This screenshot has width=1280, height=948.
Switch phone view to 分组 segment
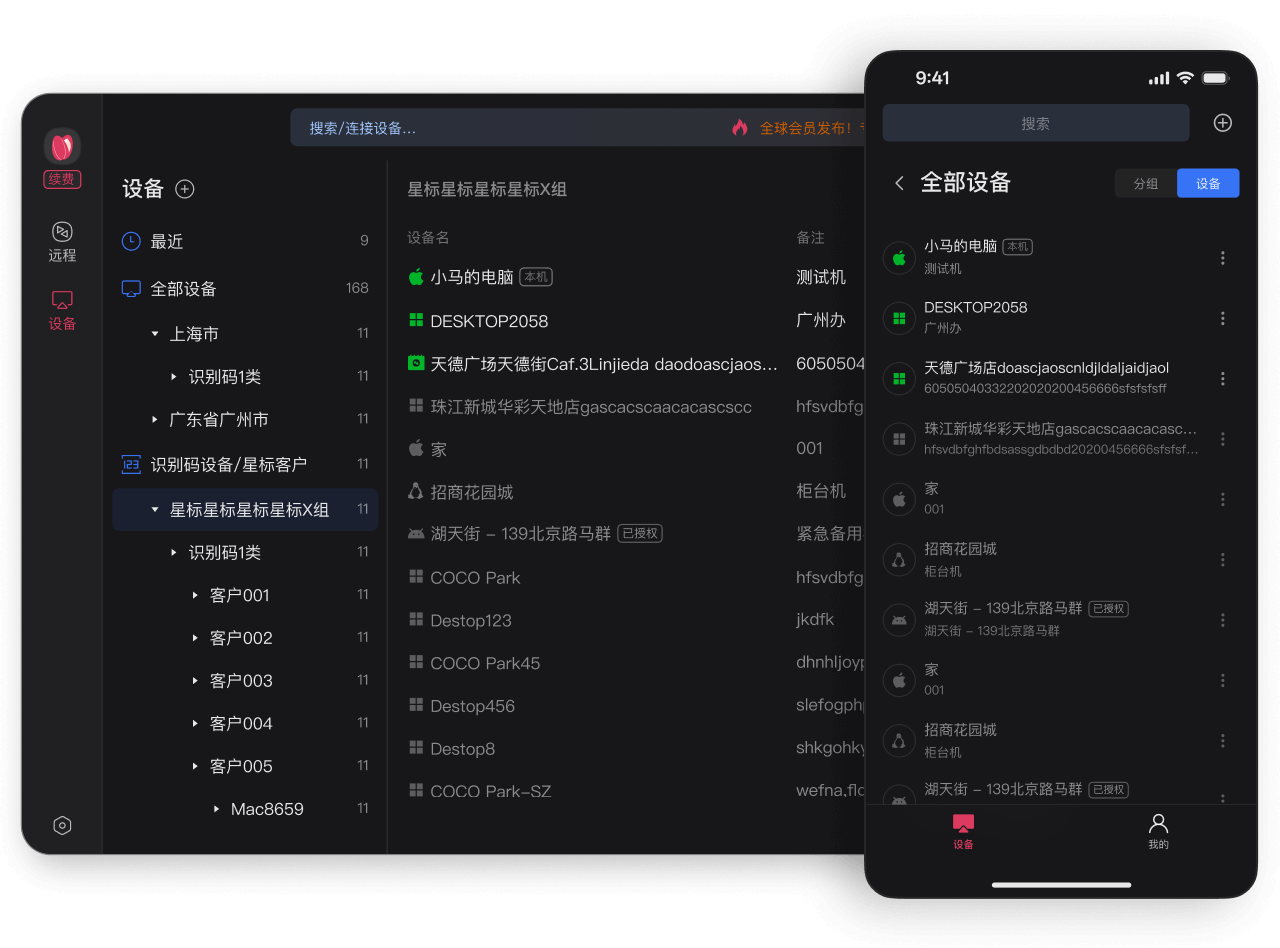point(1145,183)
